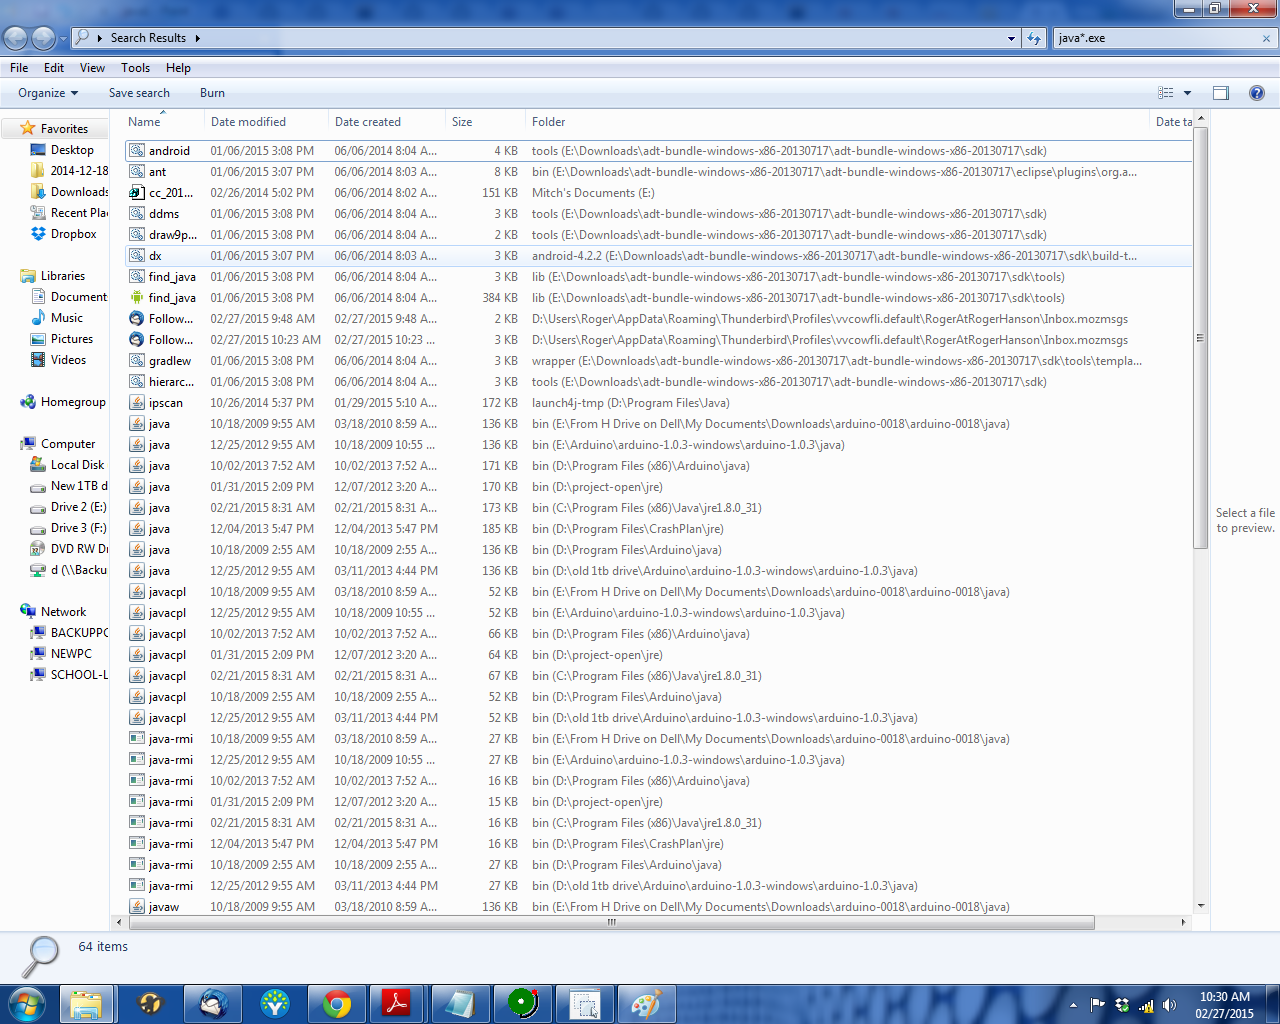Open the Help question mark icon
The width and height of the screenshot is (1280, 1024).
pos(1257,93)
